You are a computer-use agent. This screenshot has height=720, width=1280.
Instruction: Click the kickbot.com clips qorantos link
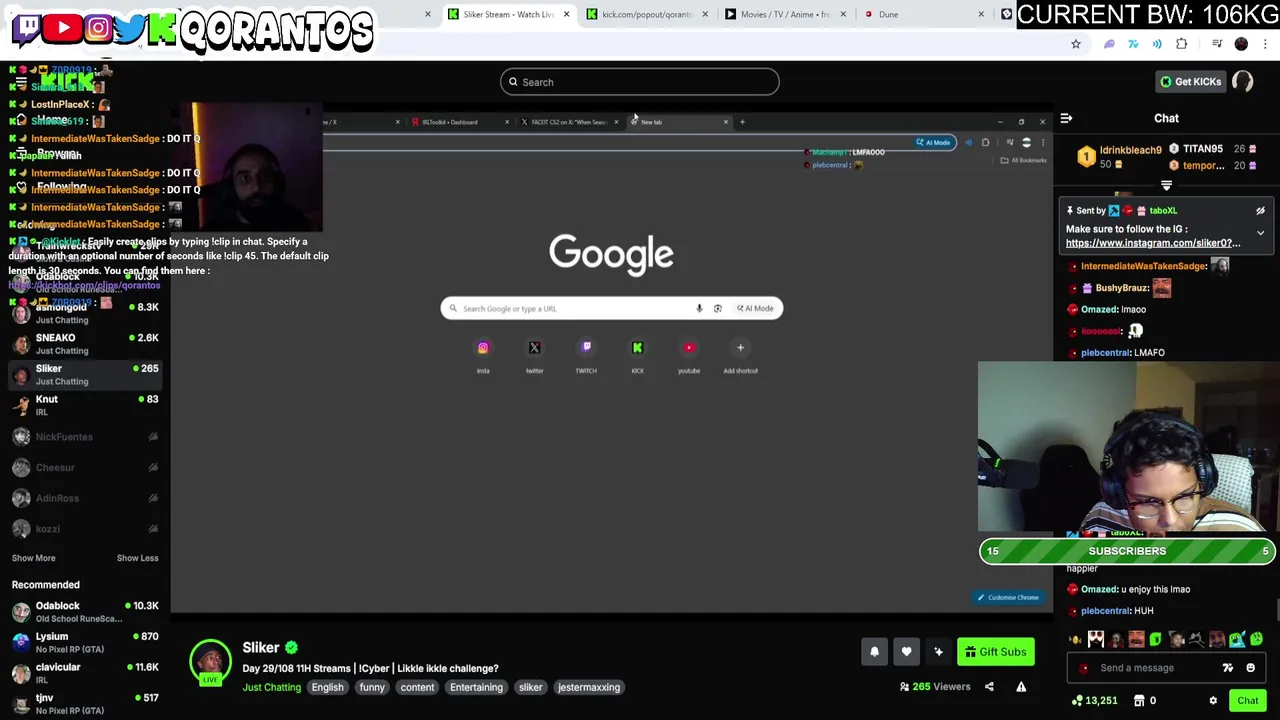click(85, 285)
